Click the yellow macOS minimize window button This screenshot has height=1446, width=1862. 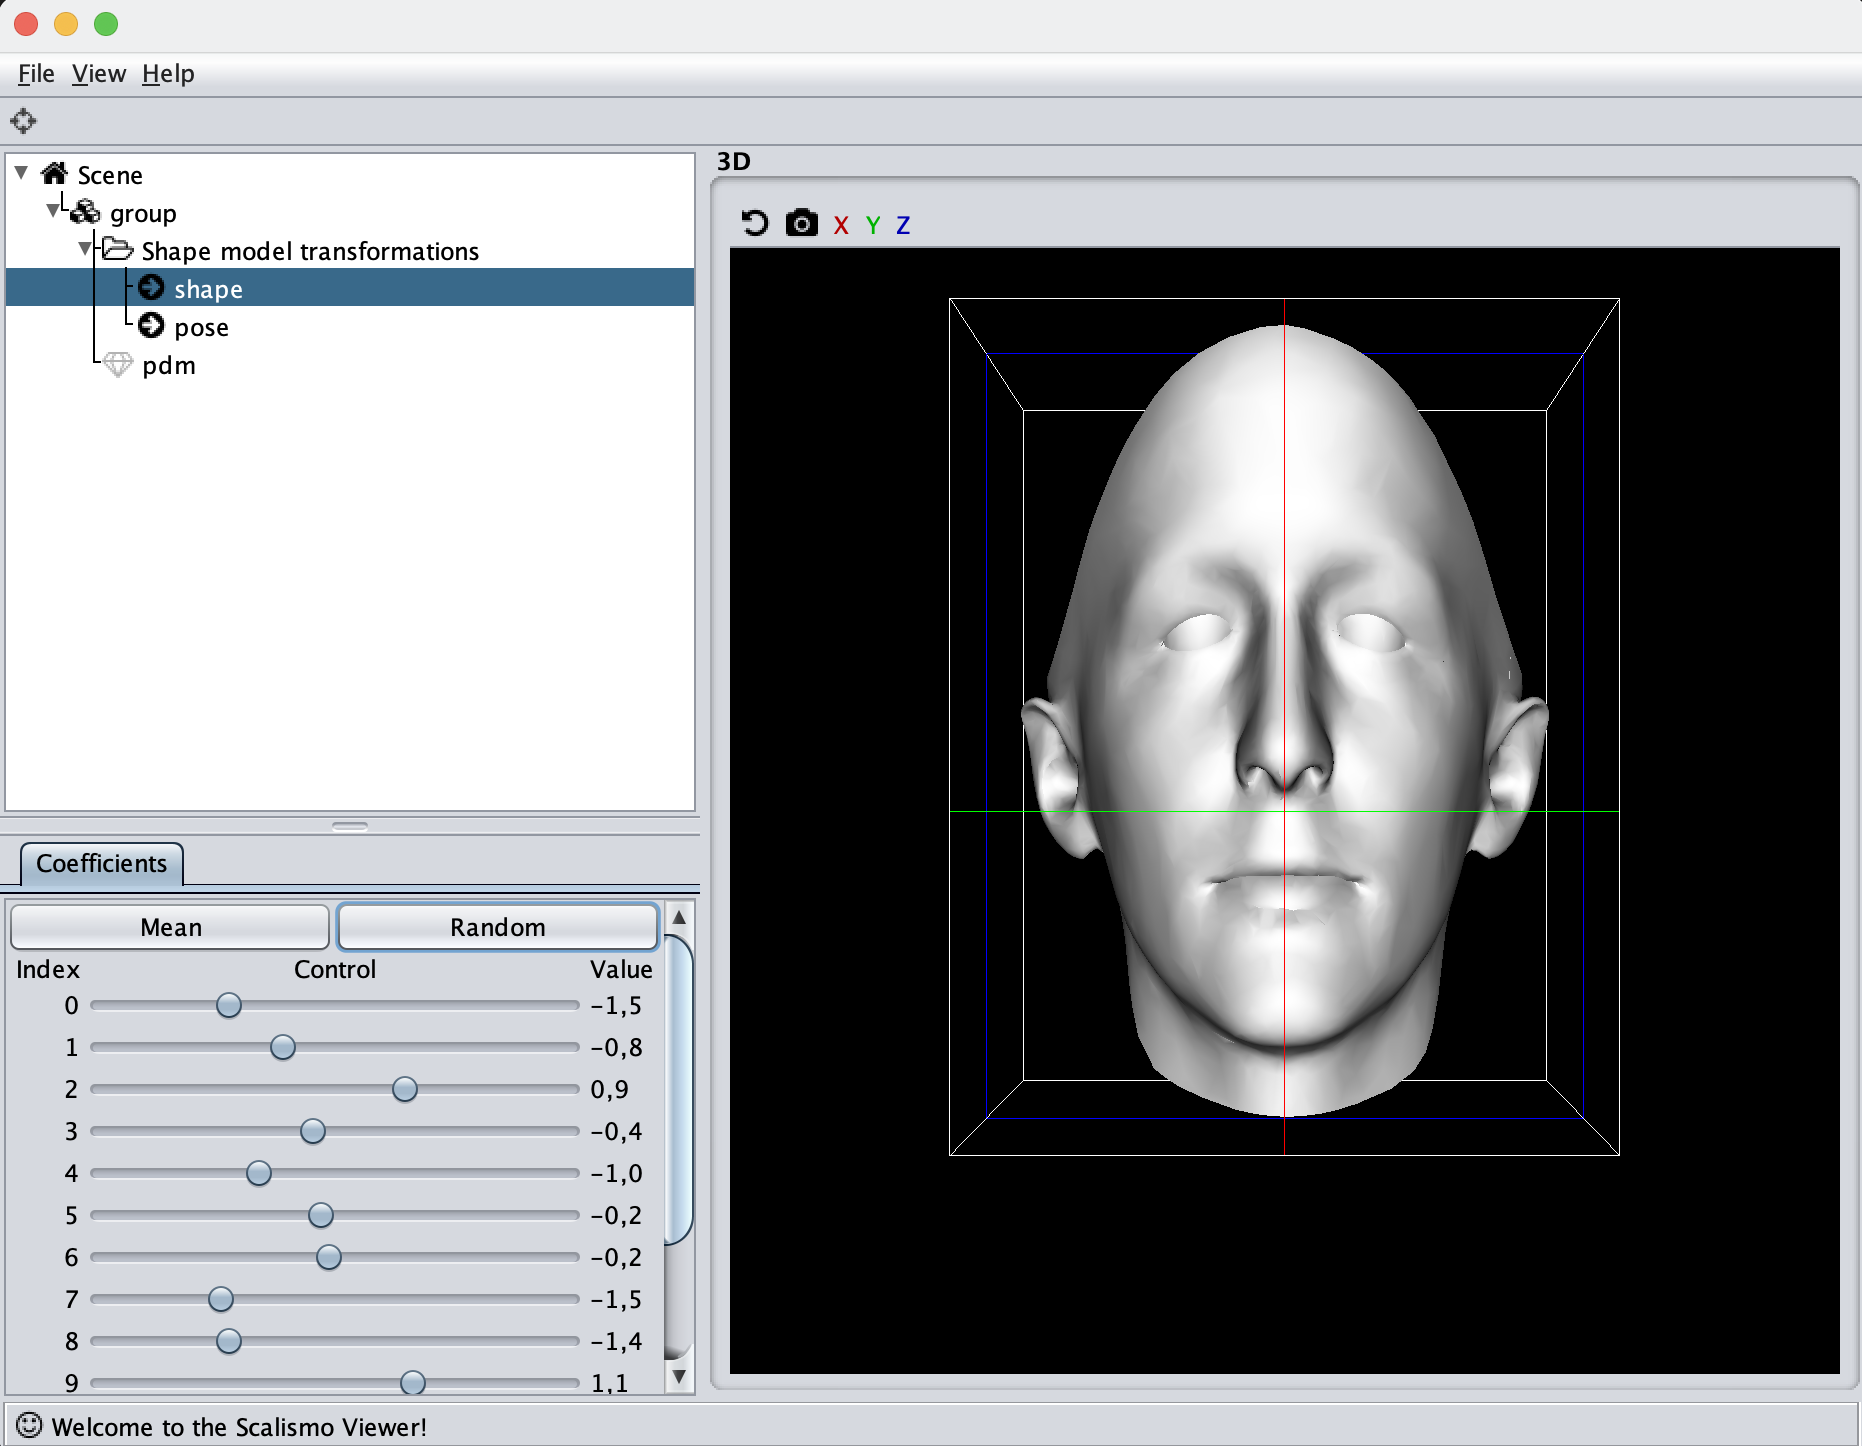click(x=66, y=24)
